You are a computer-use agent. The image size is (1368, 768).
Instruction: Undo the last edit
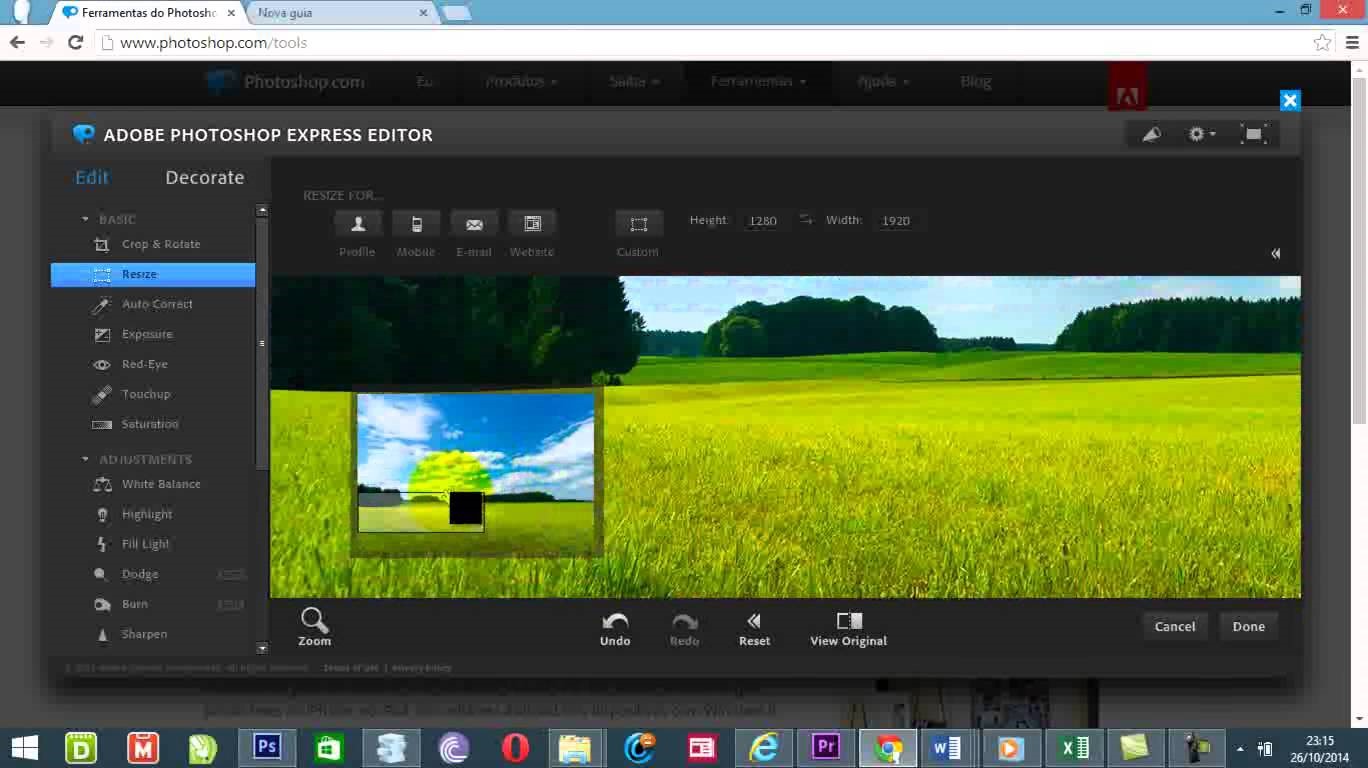click(x=615, y=629)
